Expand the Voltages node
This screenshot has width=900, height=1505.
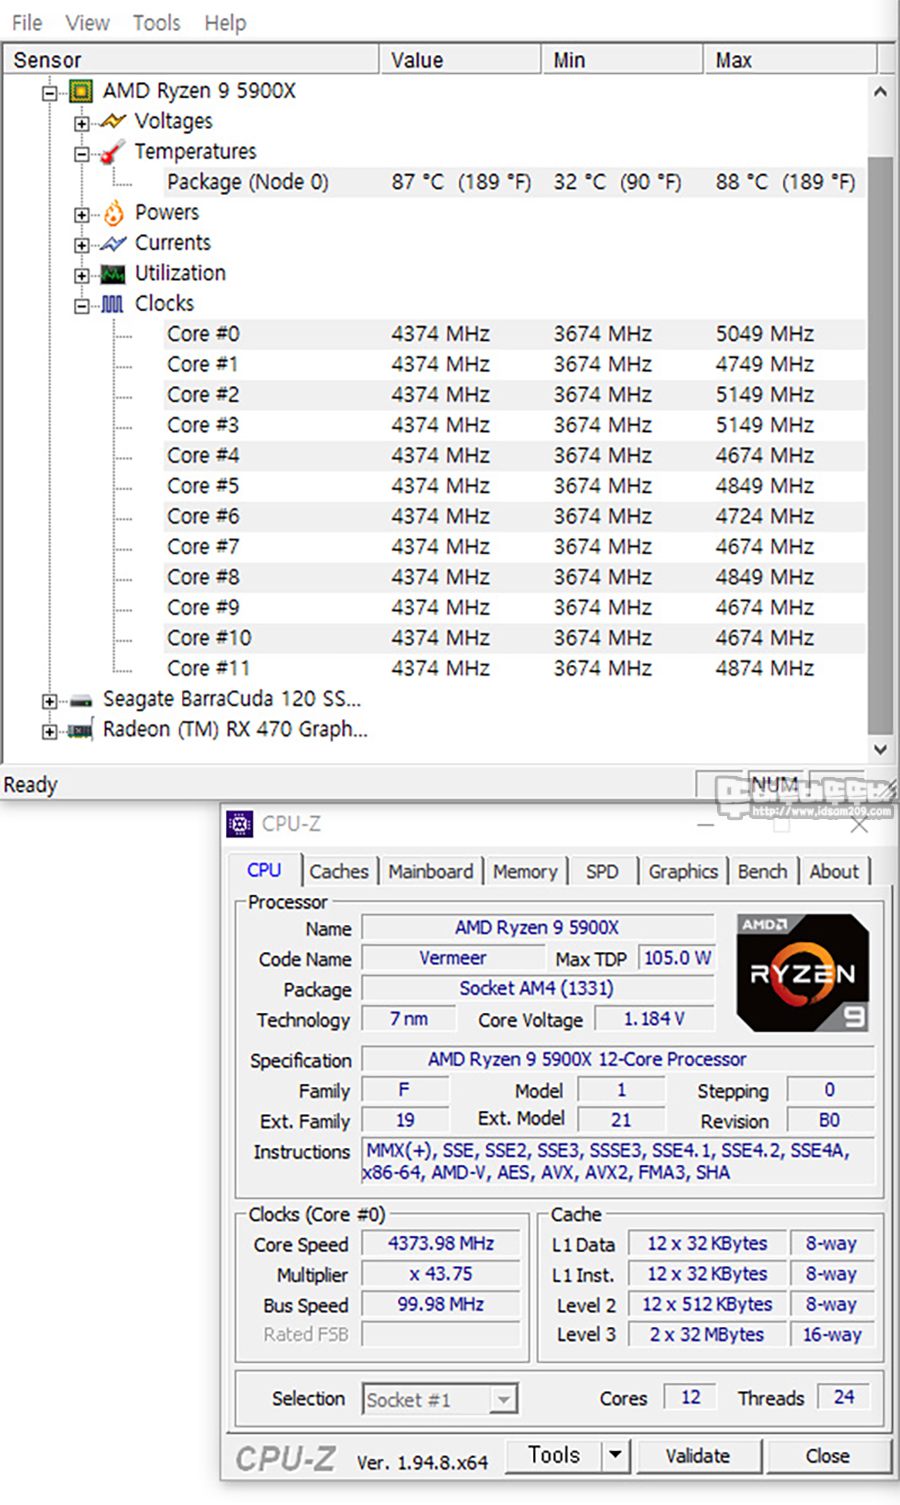pyautogui.click(x=81, y=123)
